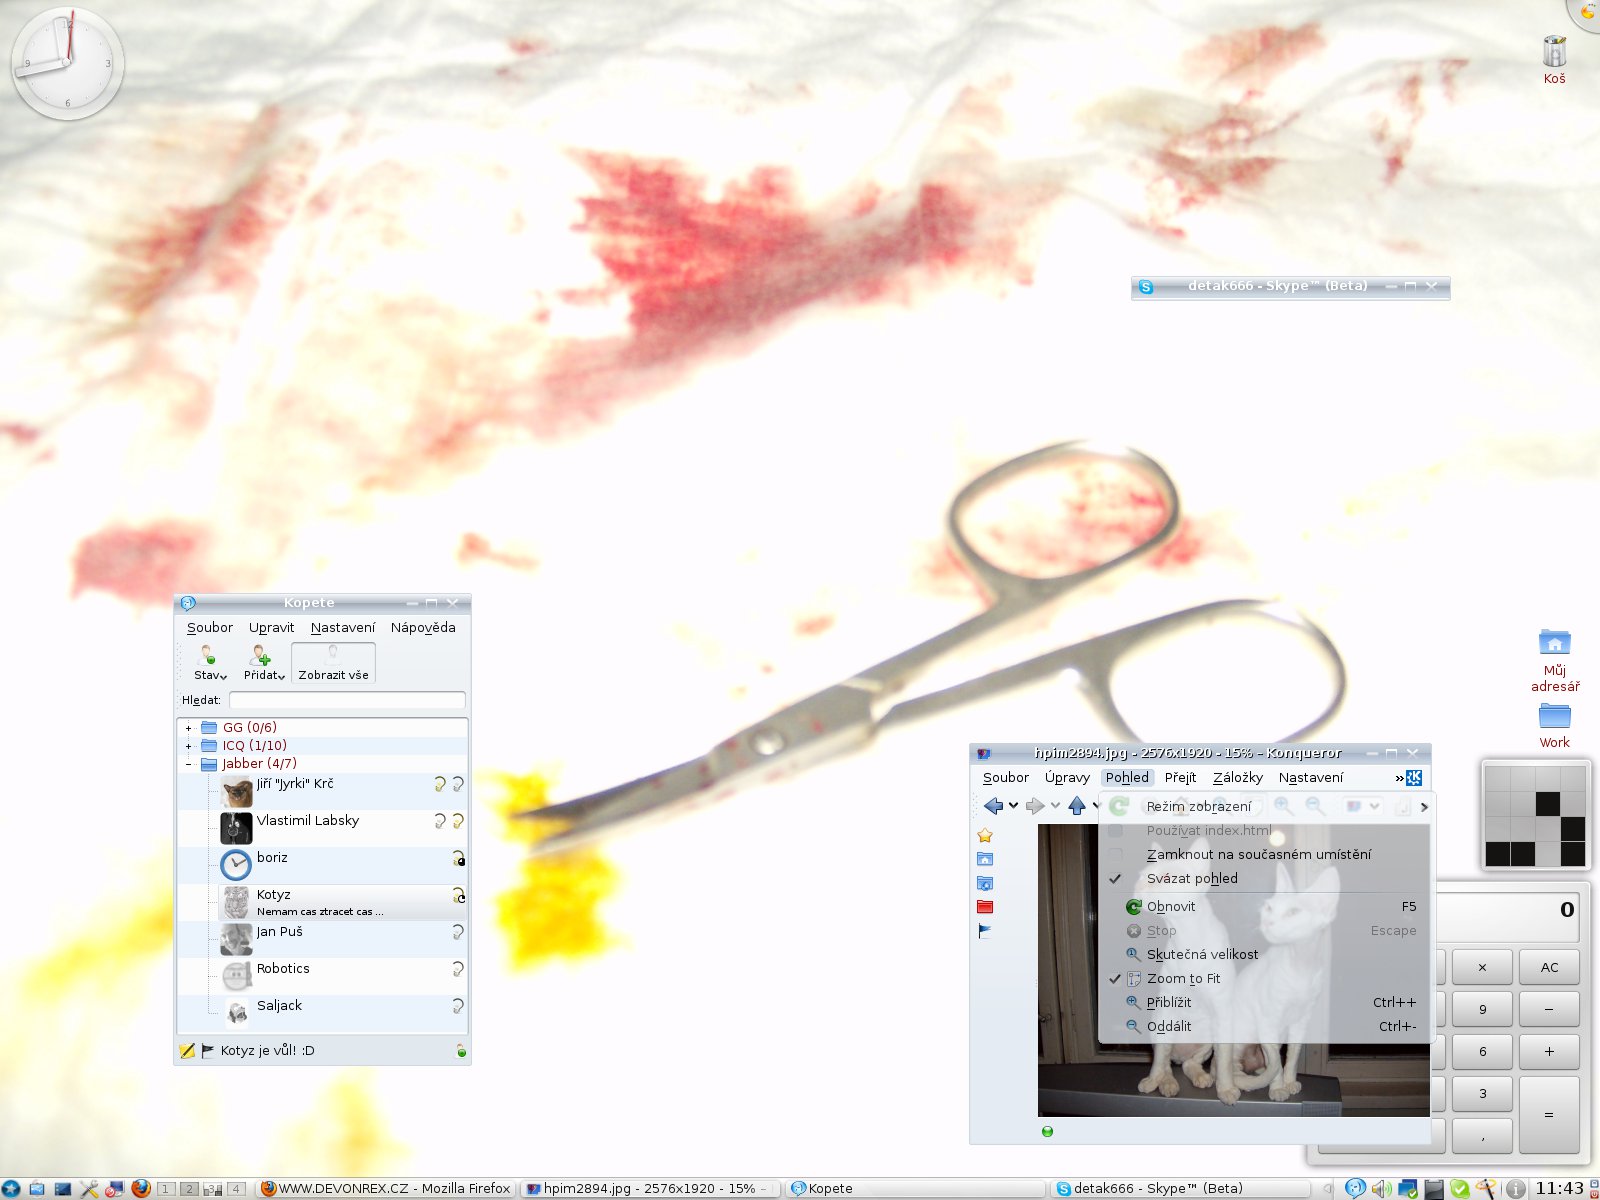Screen dimensions: 1600x1200
Task: Click the Konqueror up-directory arrow icon
Action: pyautogui.click(x=1077, y=806)
